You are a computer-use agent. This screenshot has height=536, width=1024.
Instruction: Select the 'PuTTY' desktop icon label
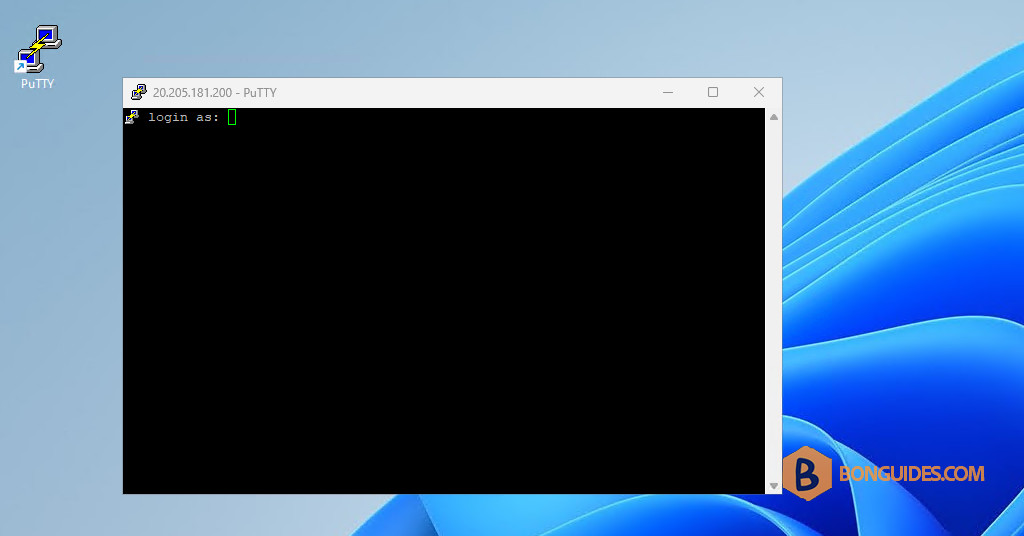pyautogui.click(x=37, y=84)
